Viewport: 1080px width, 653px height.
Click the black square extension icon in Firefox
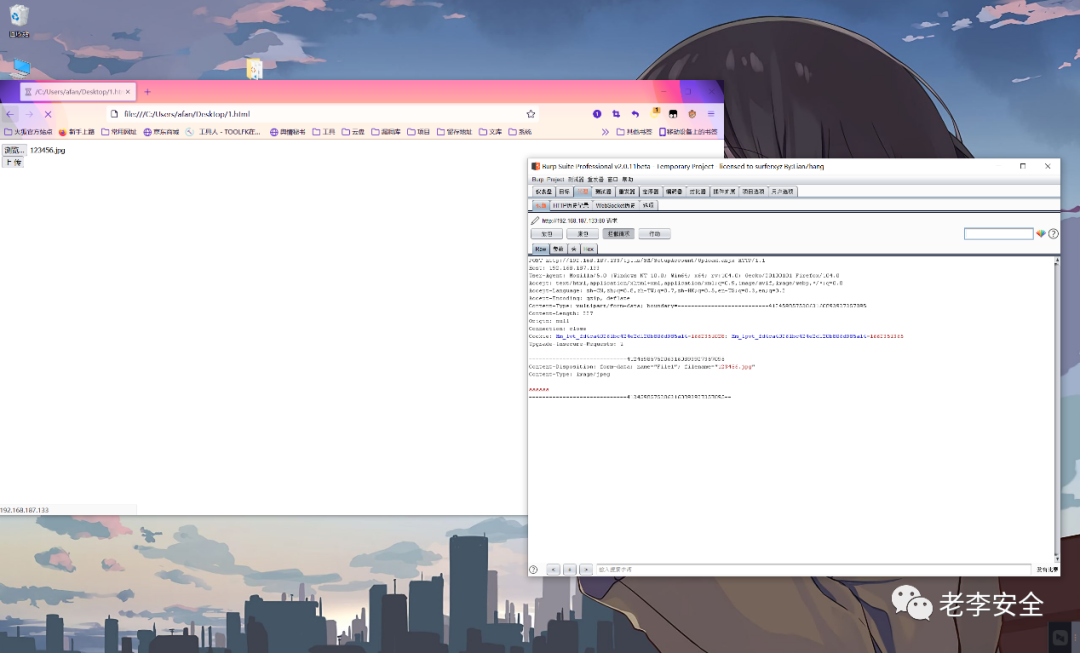tap(673, 114)
